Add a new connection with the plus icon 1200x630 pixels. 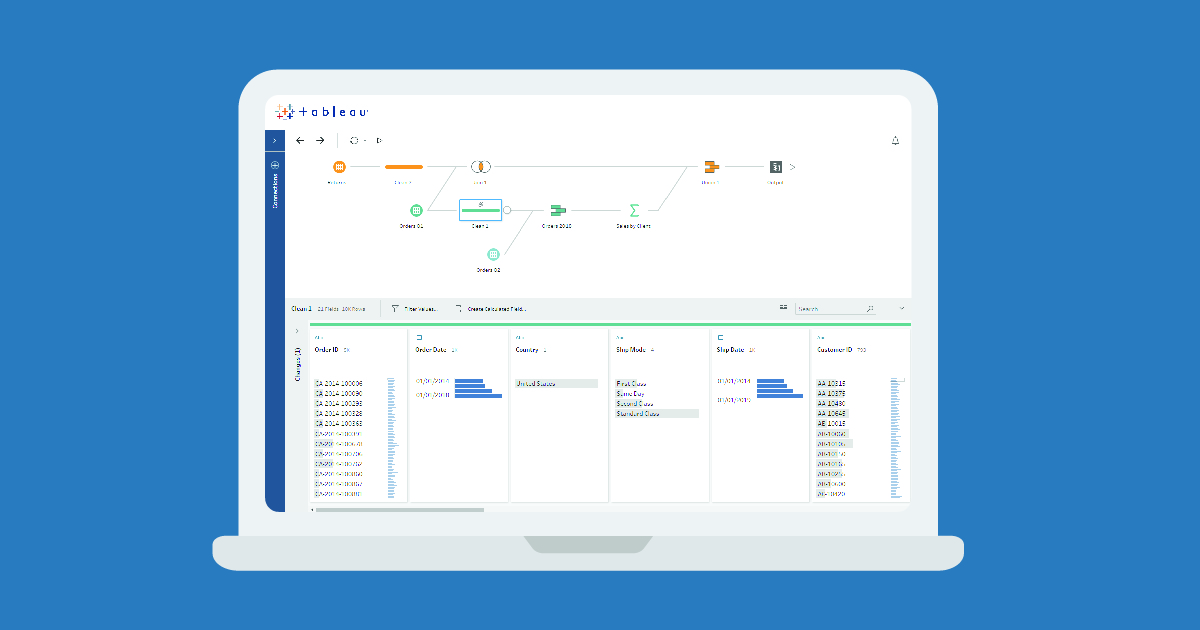pyautogui.click(x=275, y=165)
